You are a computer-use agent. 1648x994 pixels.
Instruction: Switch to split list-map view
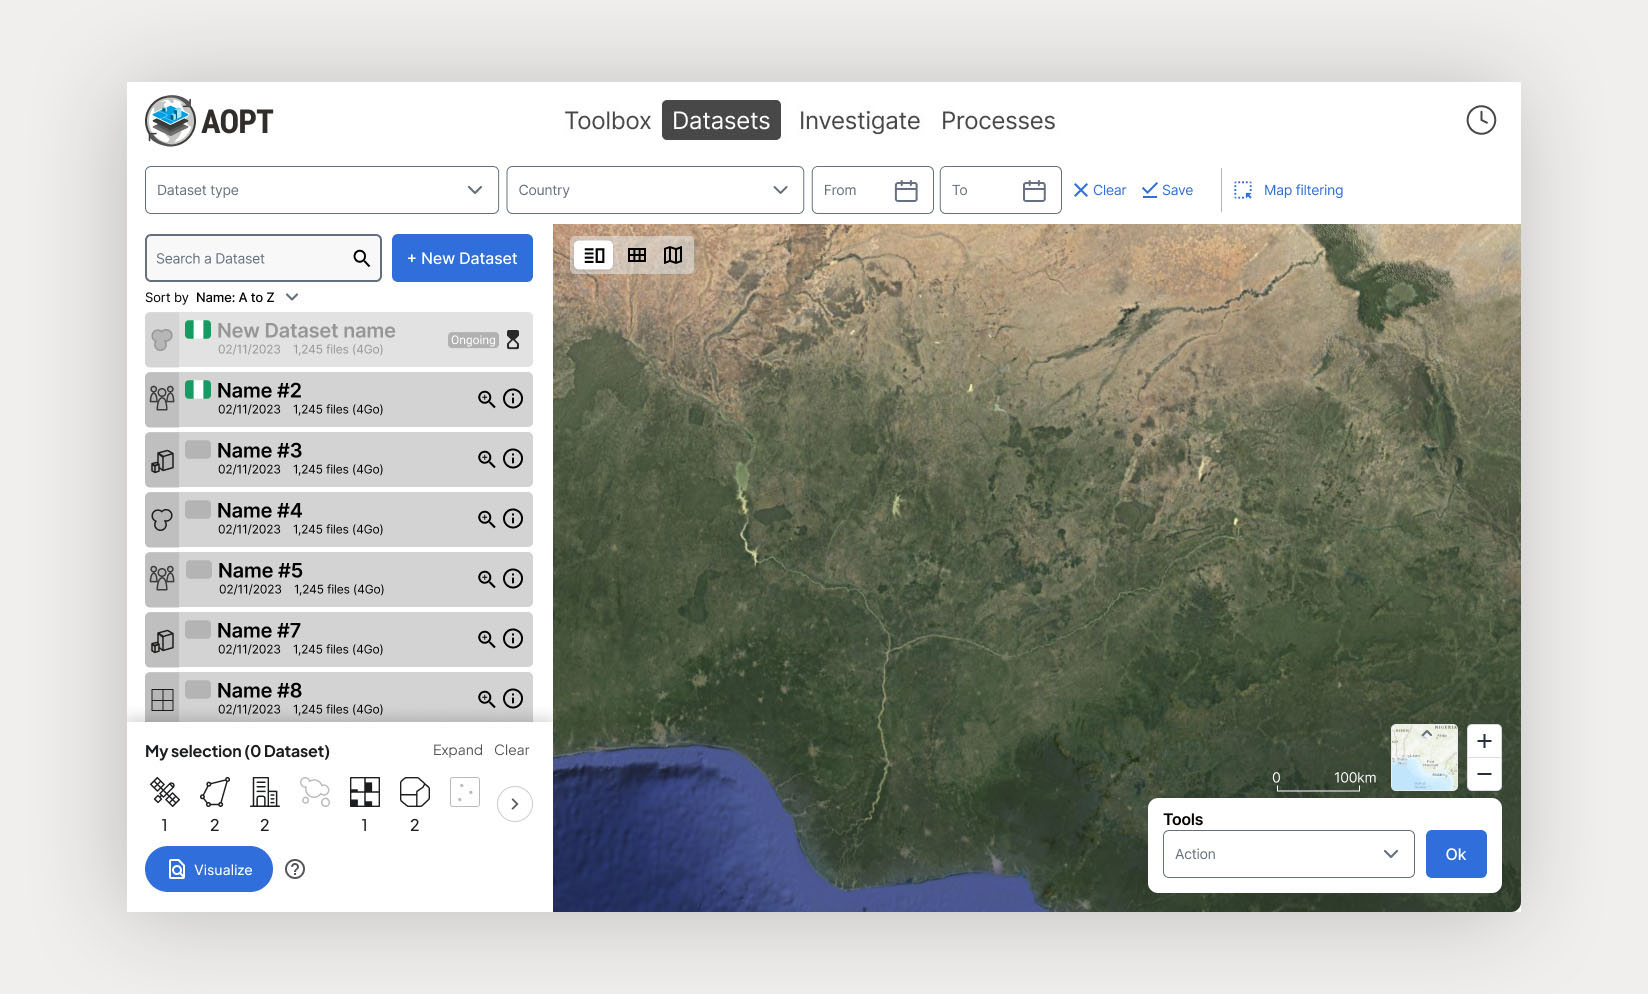click(594, 256)
